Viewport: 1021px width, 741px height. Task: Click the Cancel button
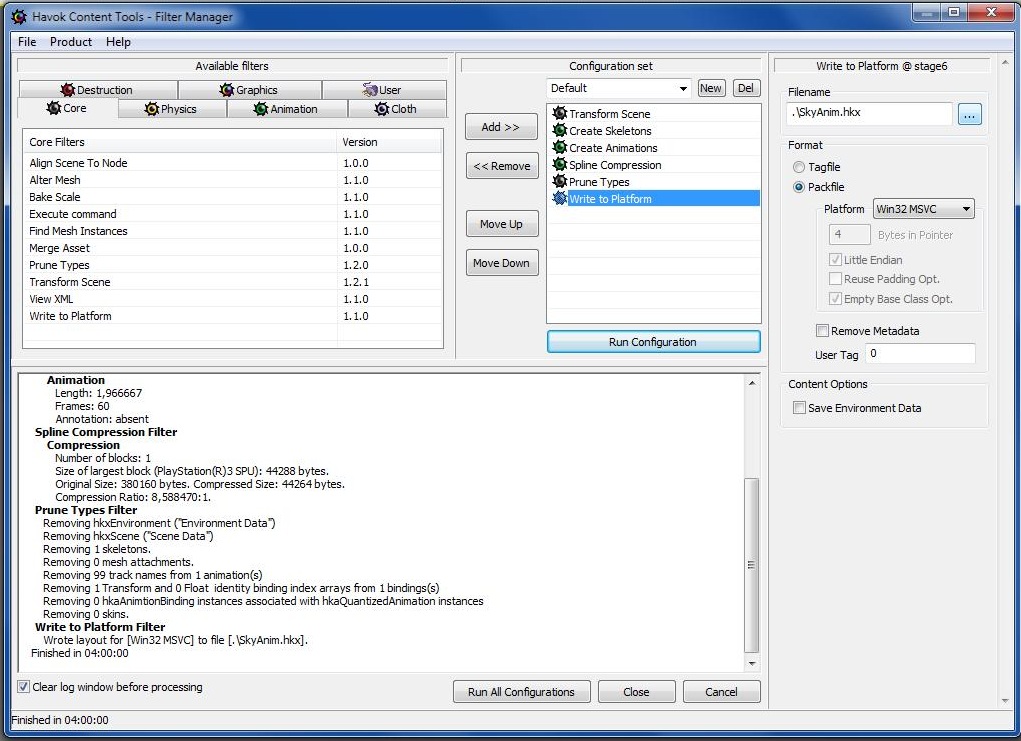pyautogui.click(x=721, y=692)
